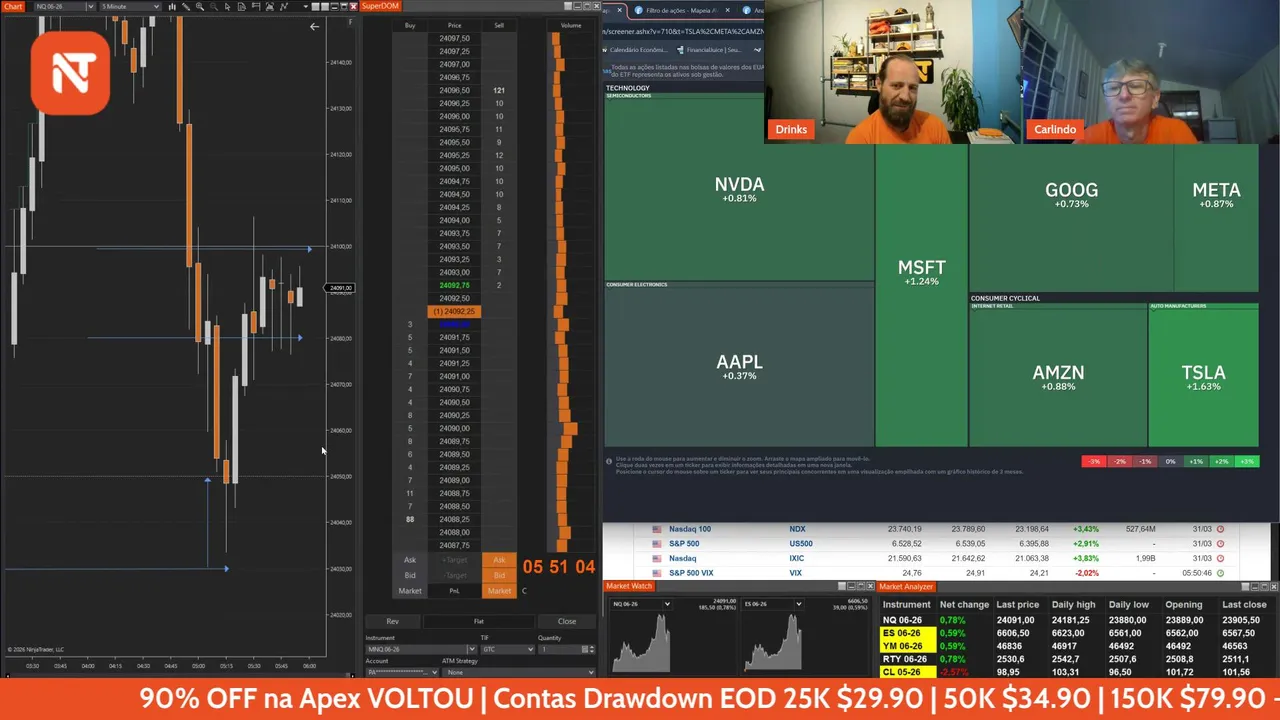Click the Close position button in SuperDOM
This screenshot has height=720, width=1280.
coord(567,621)
